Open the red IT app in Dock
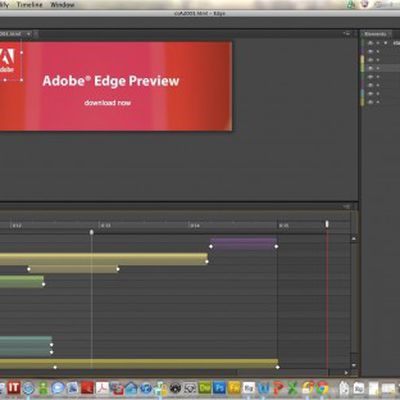This screenshot has height=400, width=400. (x=14, y=388)
